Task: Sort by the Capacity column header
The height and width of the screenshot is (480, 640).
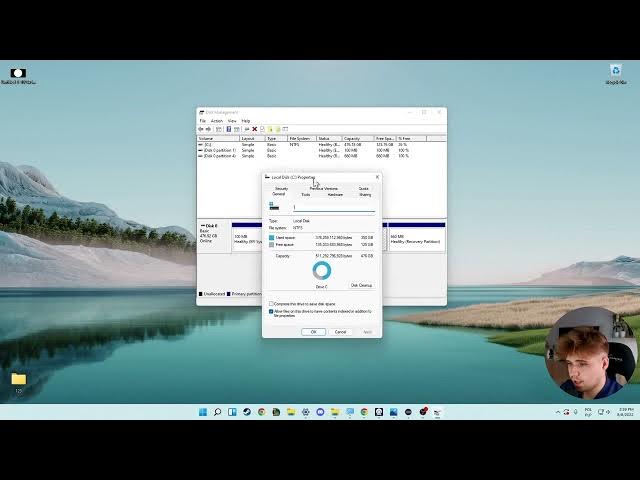Action: (358, 139)
